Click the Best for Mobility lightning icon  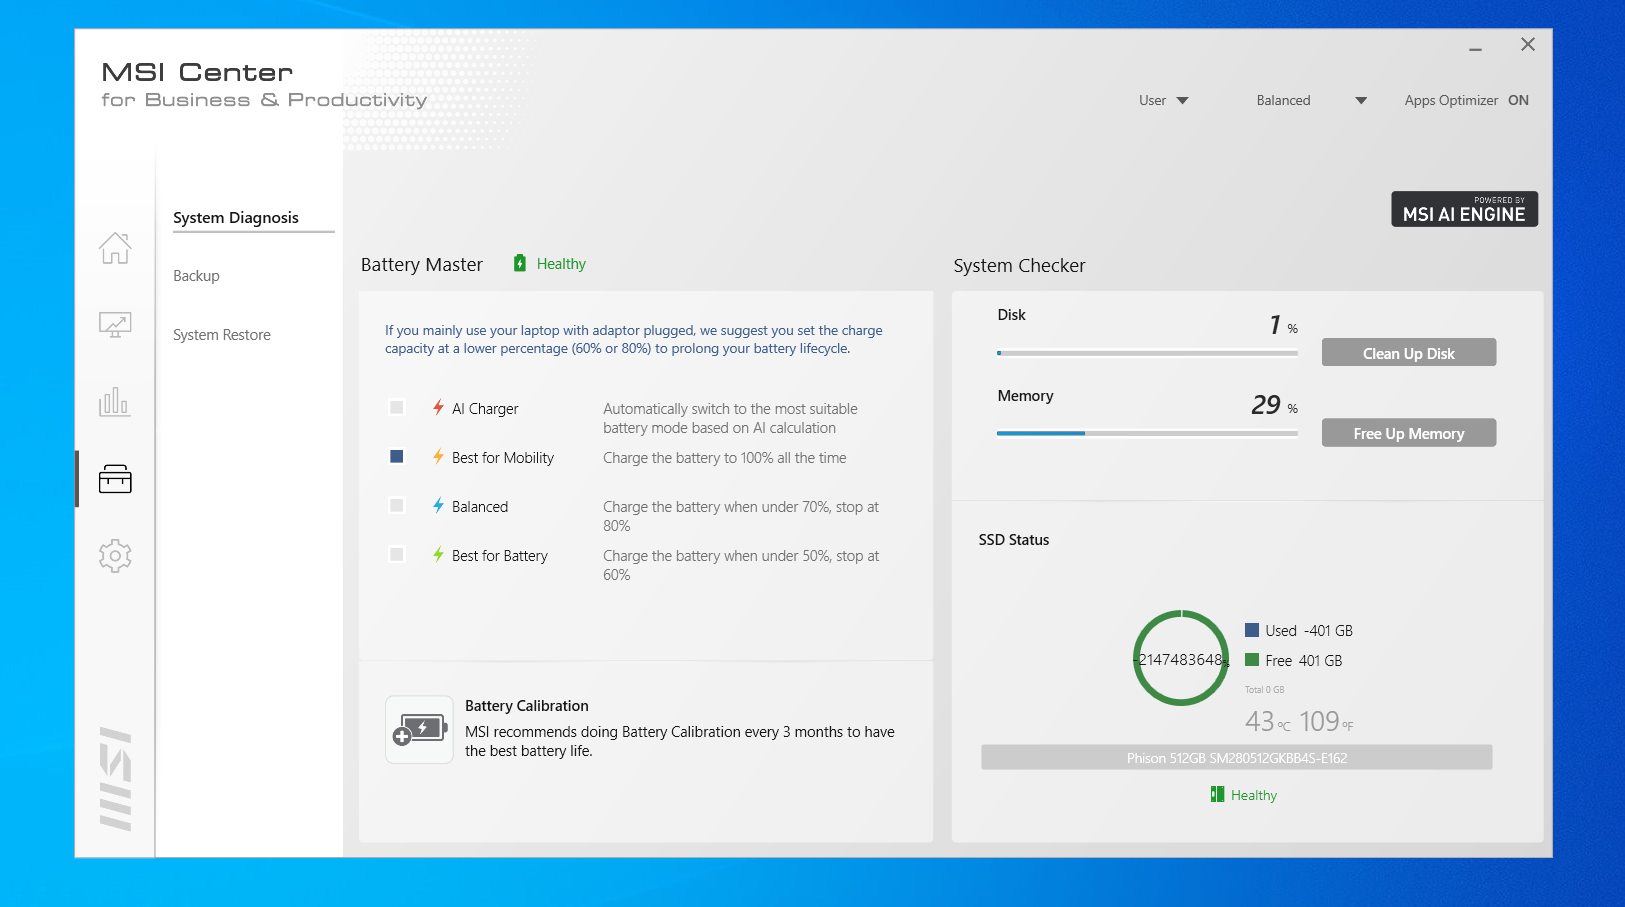(438, 457)
